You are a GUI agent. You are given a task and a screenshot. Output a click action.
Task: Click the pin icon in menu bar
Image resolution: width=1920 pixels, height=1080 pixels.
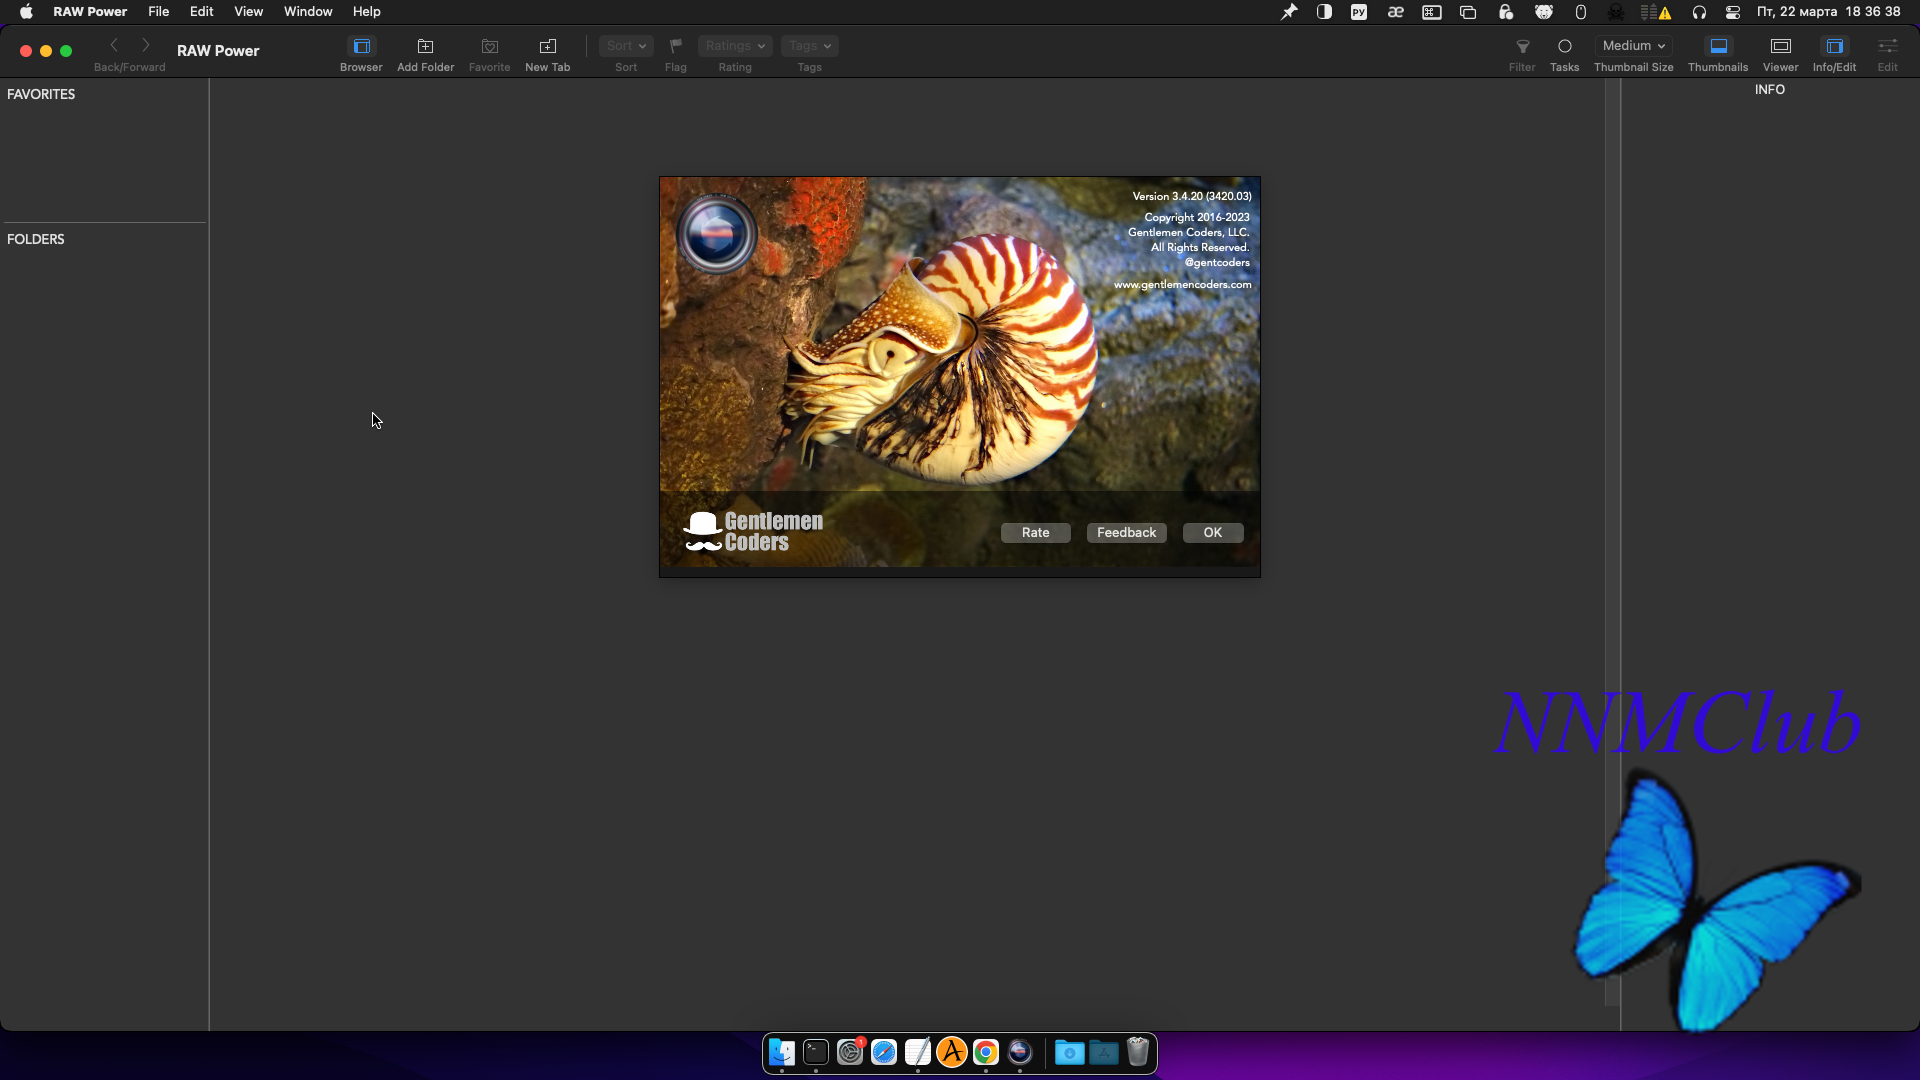[x=1289, y=12]
